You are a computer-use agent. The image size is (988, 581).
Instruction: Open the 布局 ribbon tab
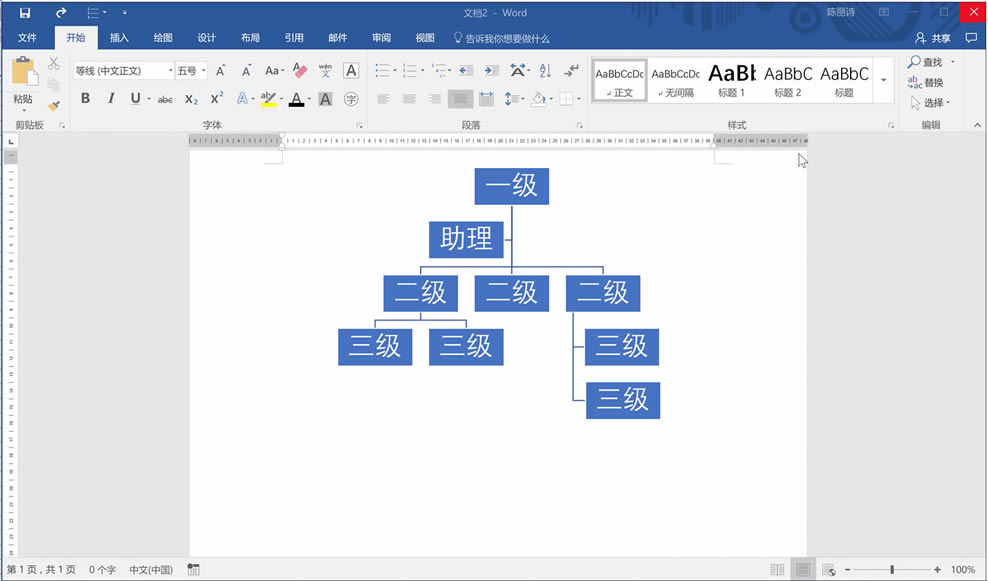pyautogui.click(x=250, y=38)
